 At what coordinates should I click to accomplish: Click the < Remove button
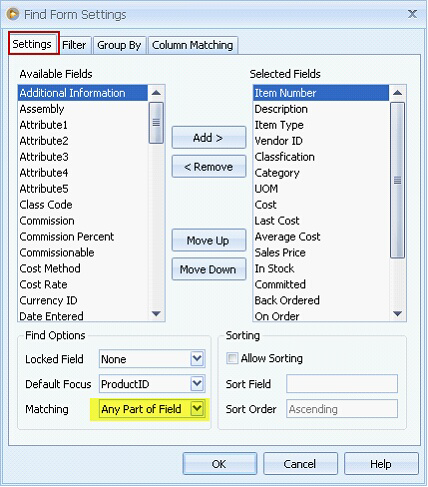point(209,166)
